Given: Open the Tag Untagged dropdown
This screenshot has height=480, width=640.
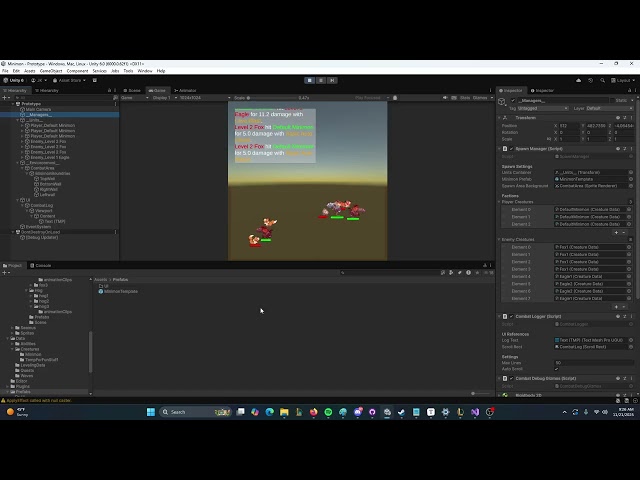Looking at the screenshot, I should coord(542,109).
